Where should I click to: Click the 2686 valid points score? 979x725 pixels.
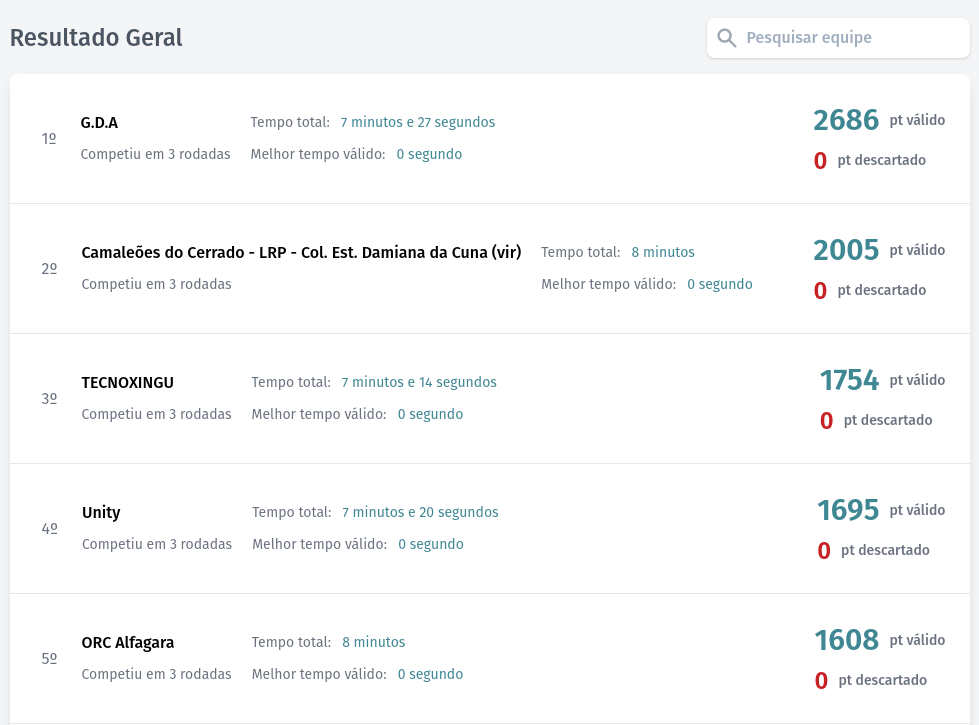pyautogui.click(x=845, y=120)
